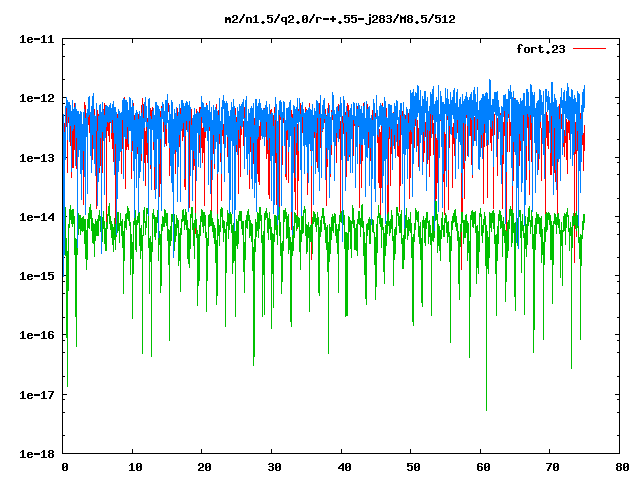The width and height of the screenshot is (640, 480).
Task: Click the red legend line sample
Action: (x=589, y=49)
